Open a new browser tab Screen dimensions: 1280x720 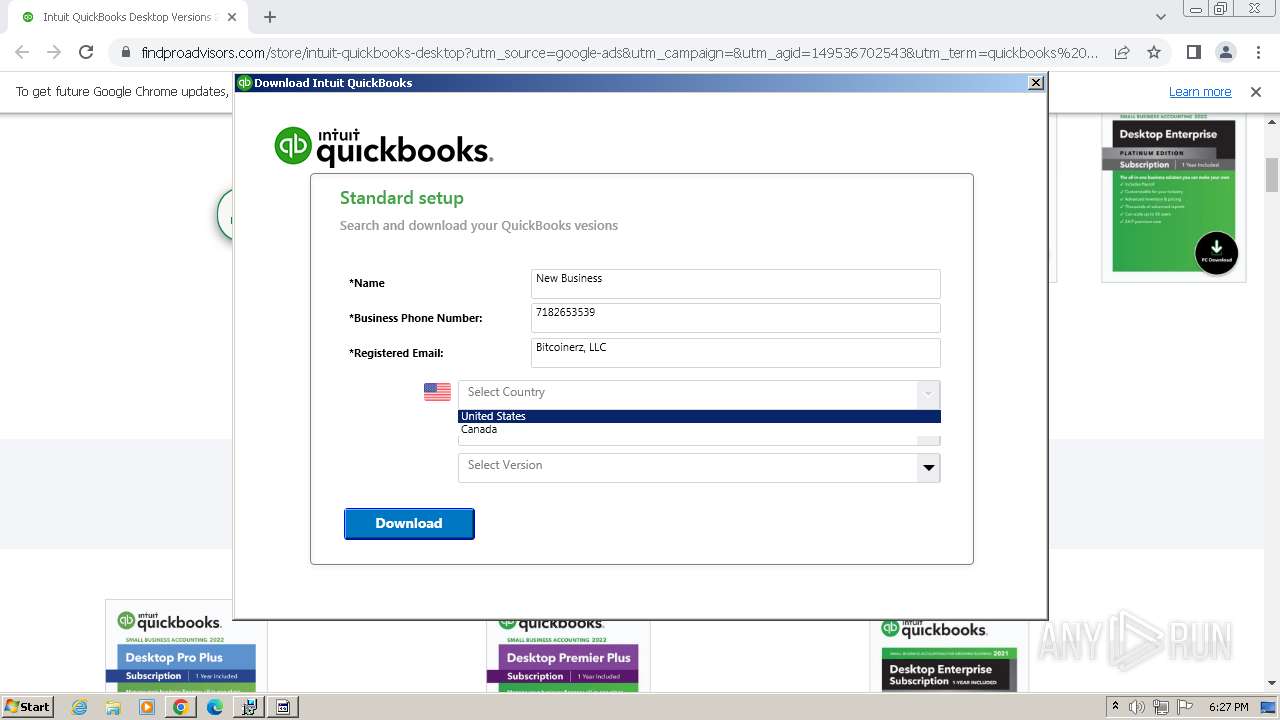coord(270,17)
